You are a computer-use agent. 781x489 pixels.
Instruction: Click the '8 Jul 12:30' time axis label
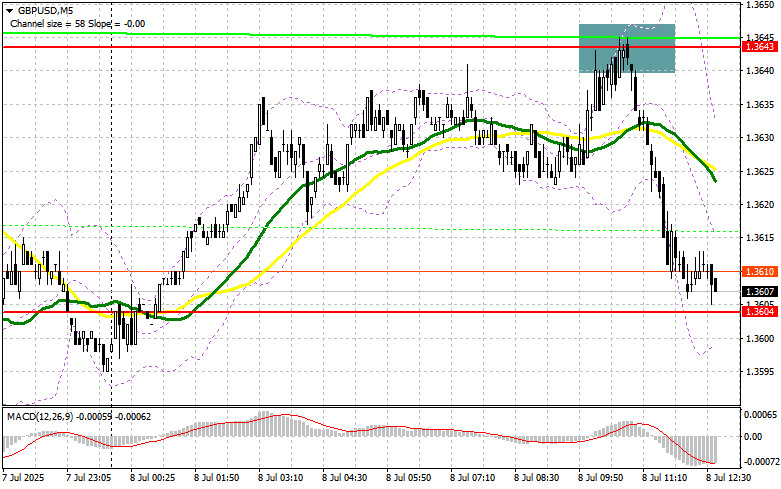[729, 478]
